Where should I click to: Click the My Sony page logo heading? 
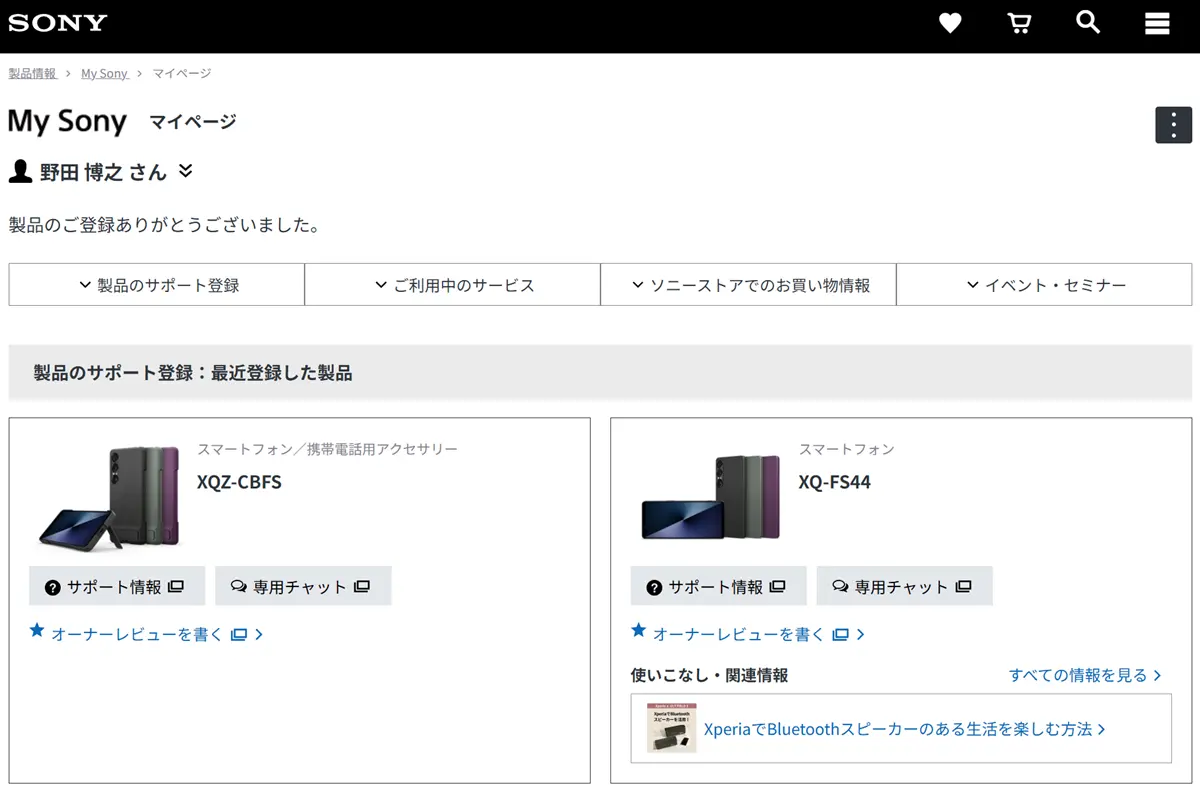click(67, 122)
